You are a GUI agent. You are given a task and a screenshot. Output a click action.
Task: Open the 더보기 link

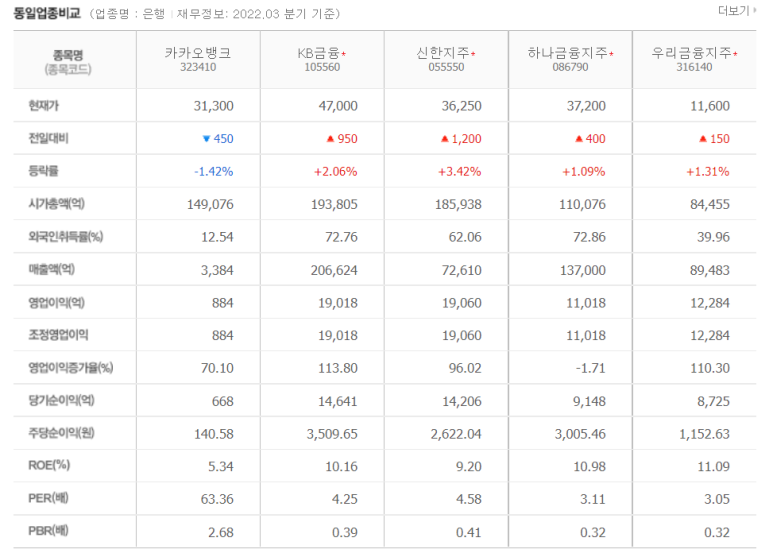point(737,11)
